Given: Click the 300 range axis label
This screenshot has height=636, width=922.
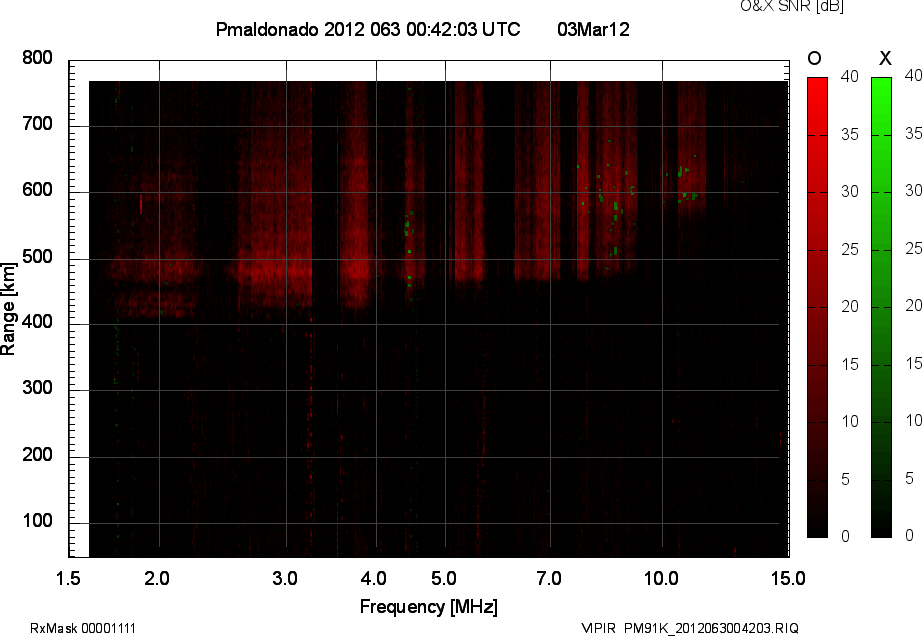Looking at the screenshot, I should 38,388.
